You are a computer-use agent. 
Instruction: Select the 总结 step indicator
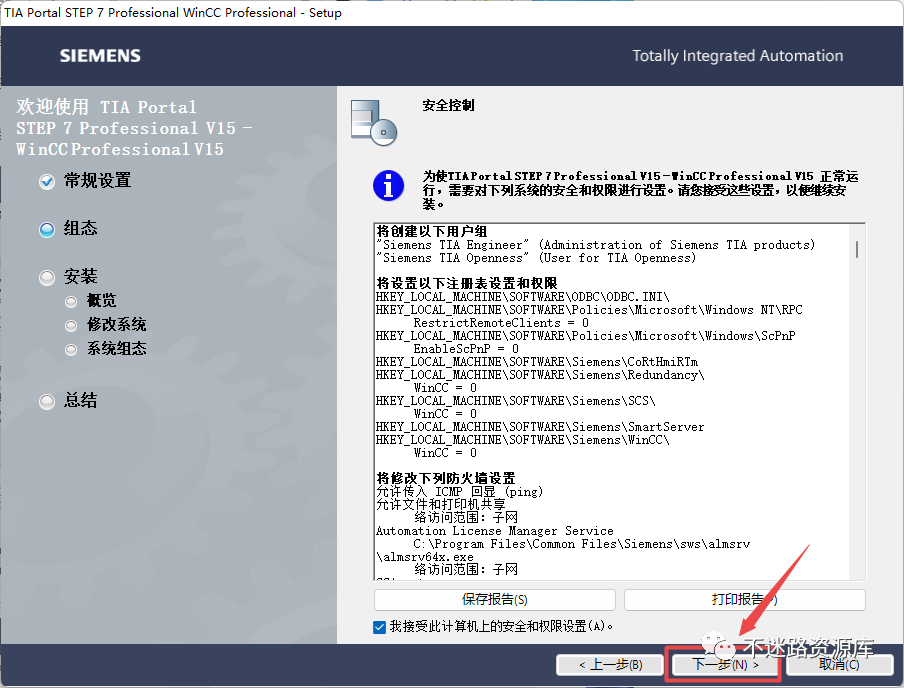(47, 401)
